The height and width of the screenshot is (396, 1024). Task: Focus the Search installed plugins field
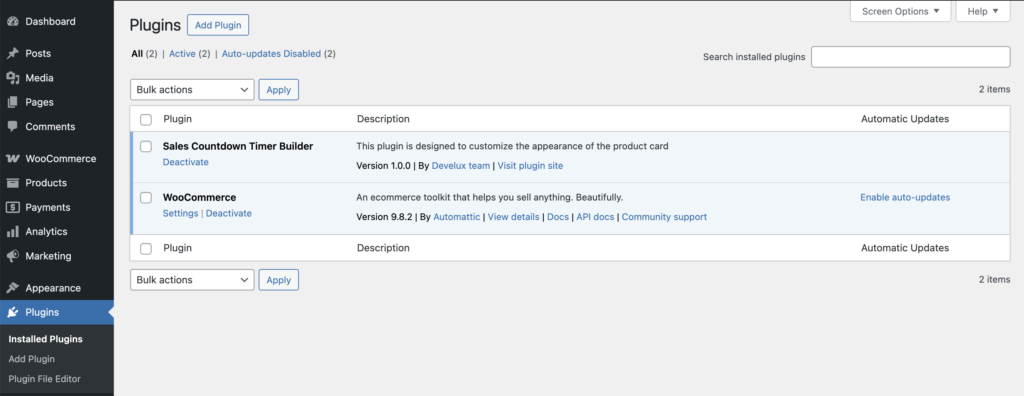coord(910,57)
